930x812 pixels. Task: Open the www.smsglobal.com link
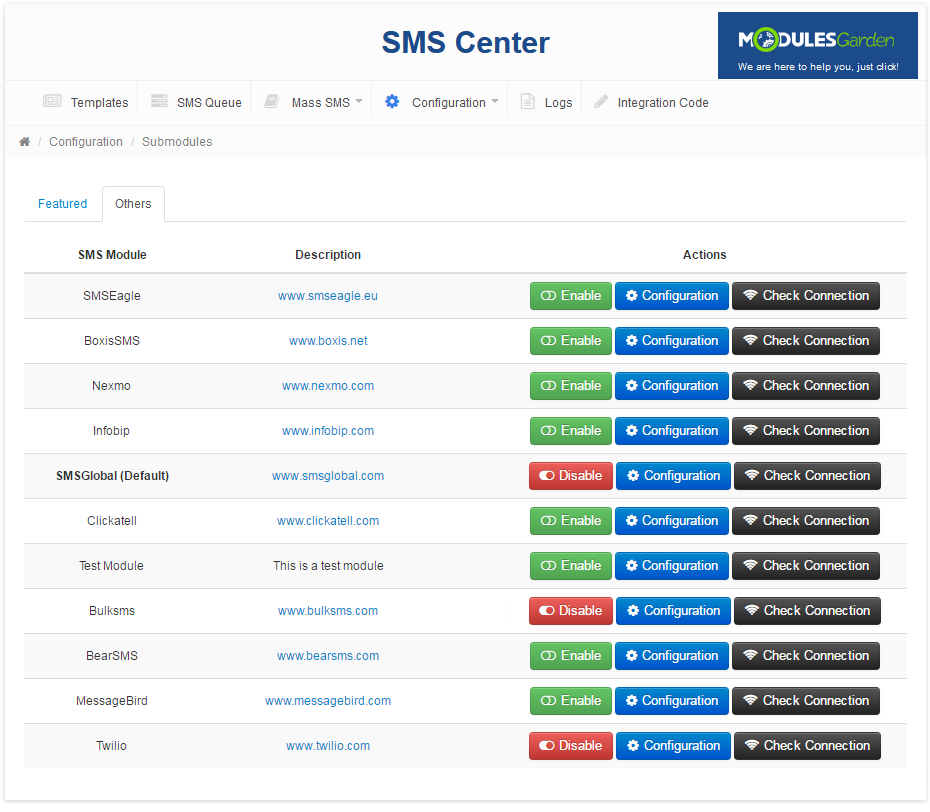coord(328,476)
